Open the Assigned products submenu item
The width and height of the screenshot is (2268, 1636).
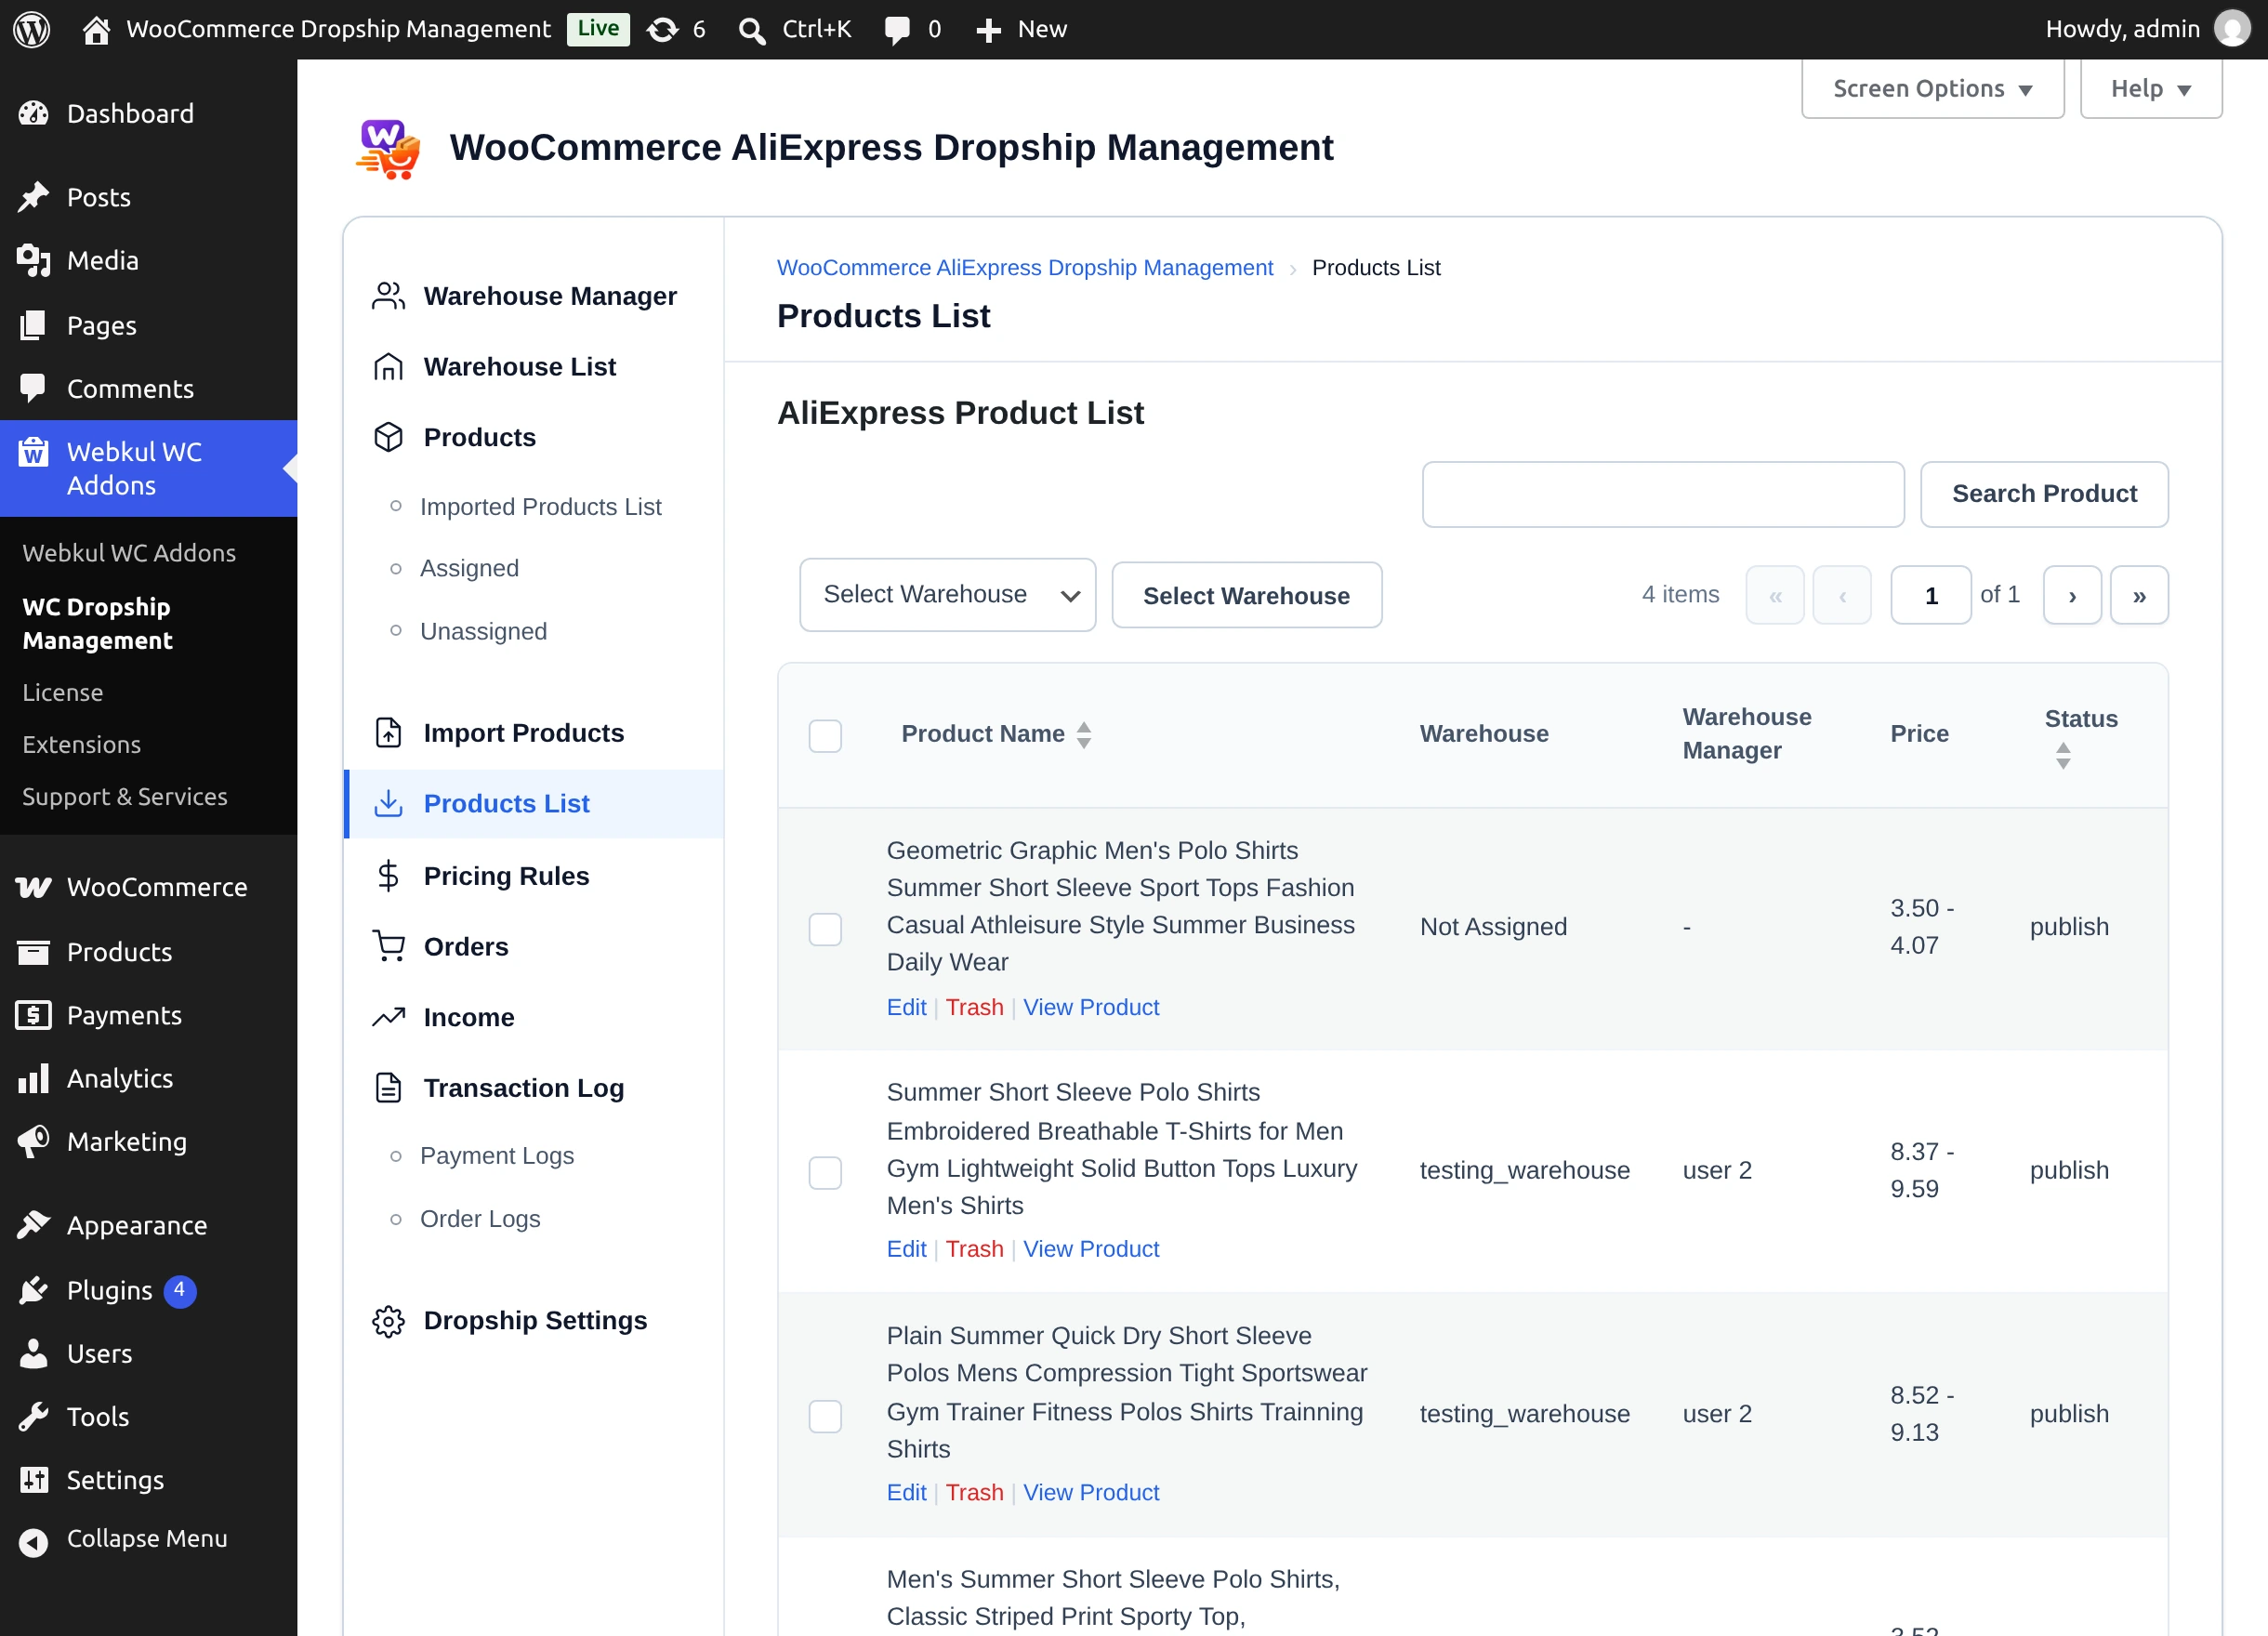(469, 568)
